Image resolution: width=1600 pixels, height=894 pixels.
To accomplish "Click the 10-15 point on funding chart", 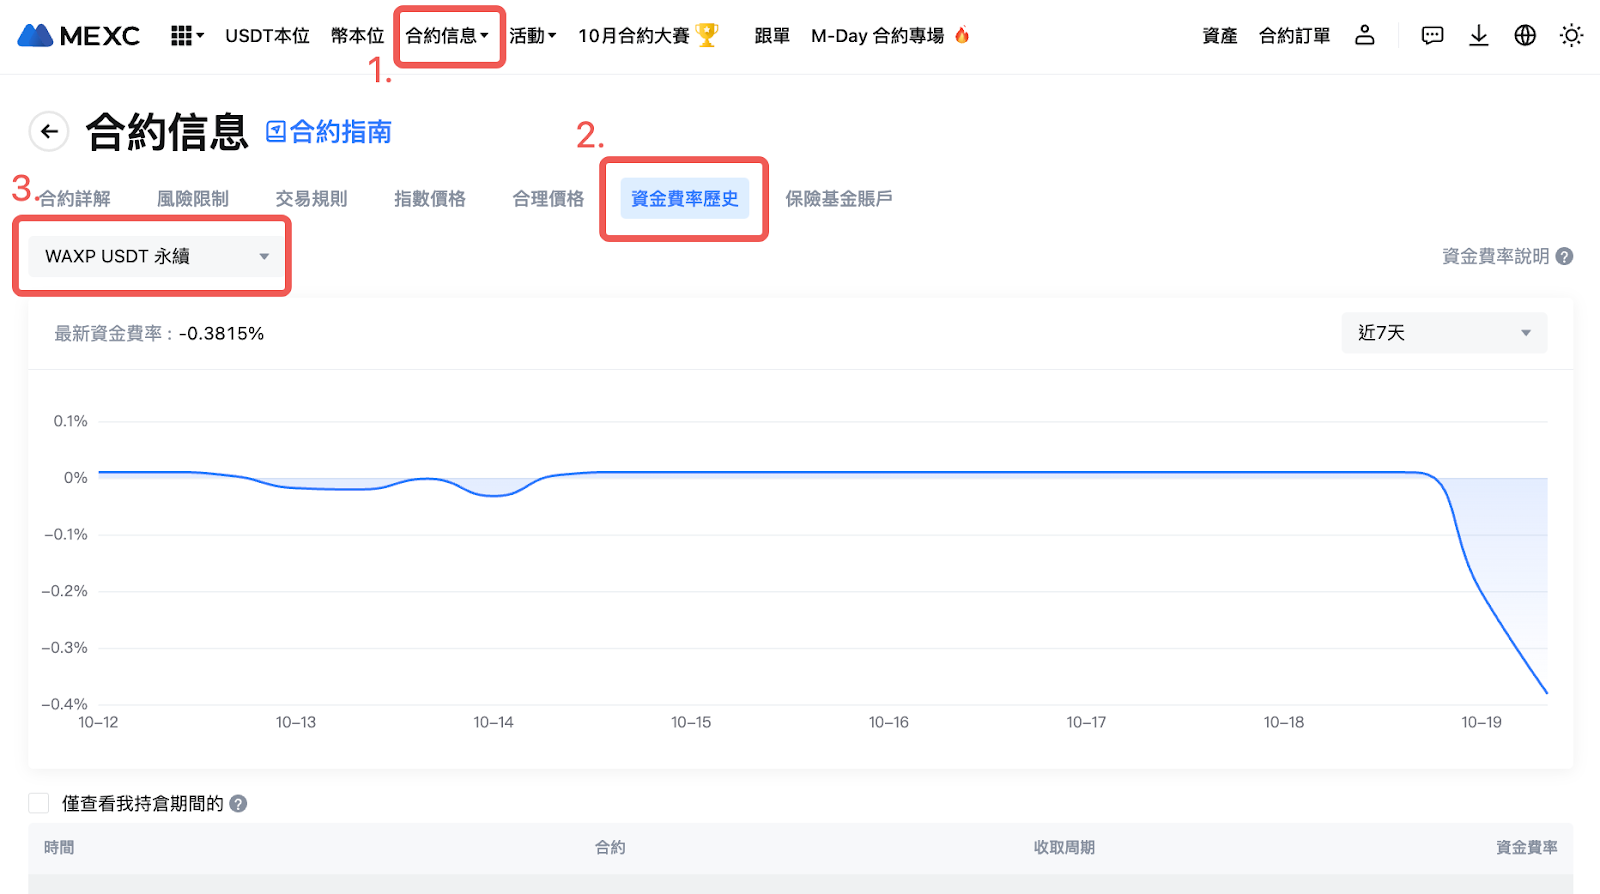I will click(691, 472).
